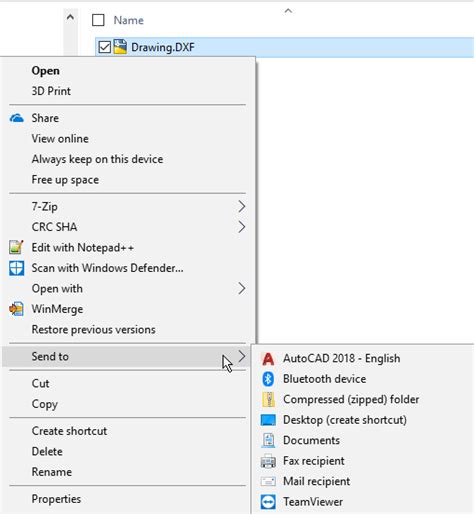Click the WinMerge icon
Screen dimensions: 474x514
click(16, 309)
